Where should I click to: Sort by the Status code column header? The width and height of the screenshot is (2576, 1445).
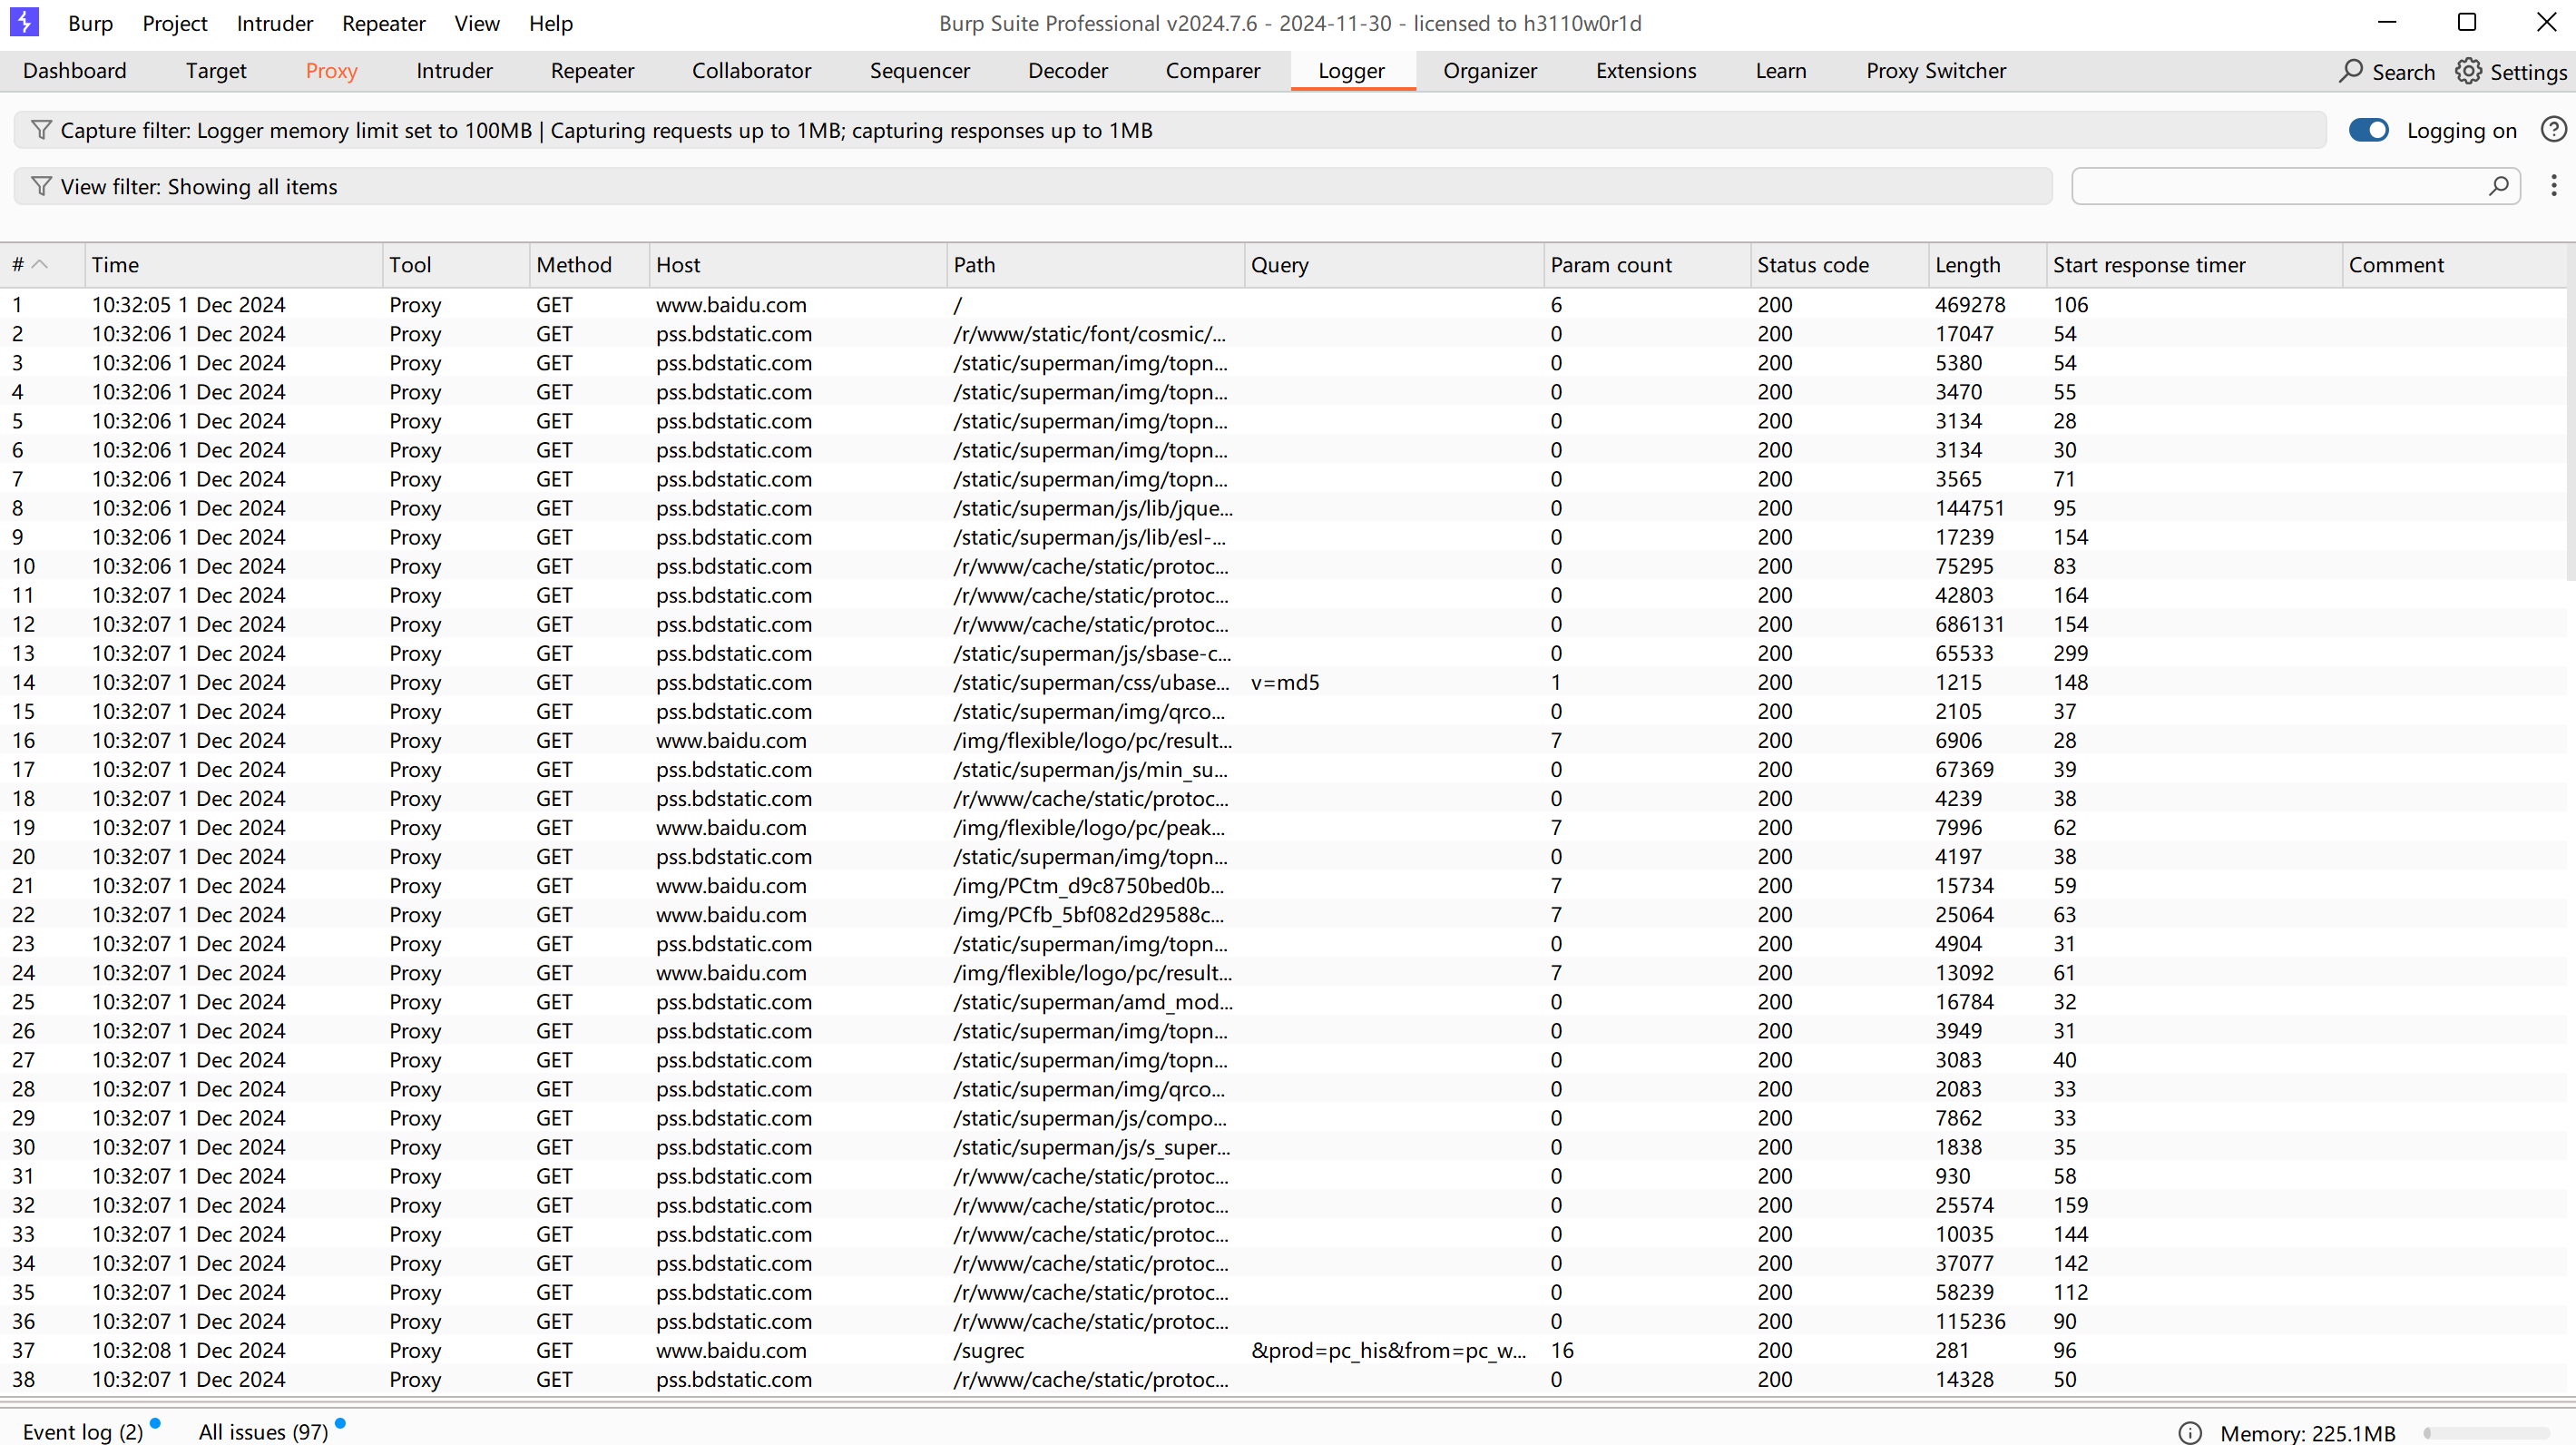[x=1812, y=265]
